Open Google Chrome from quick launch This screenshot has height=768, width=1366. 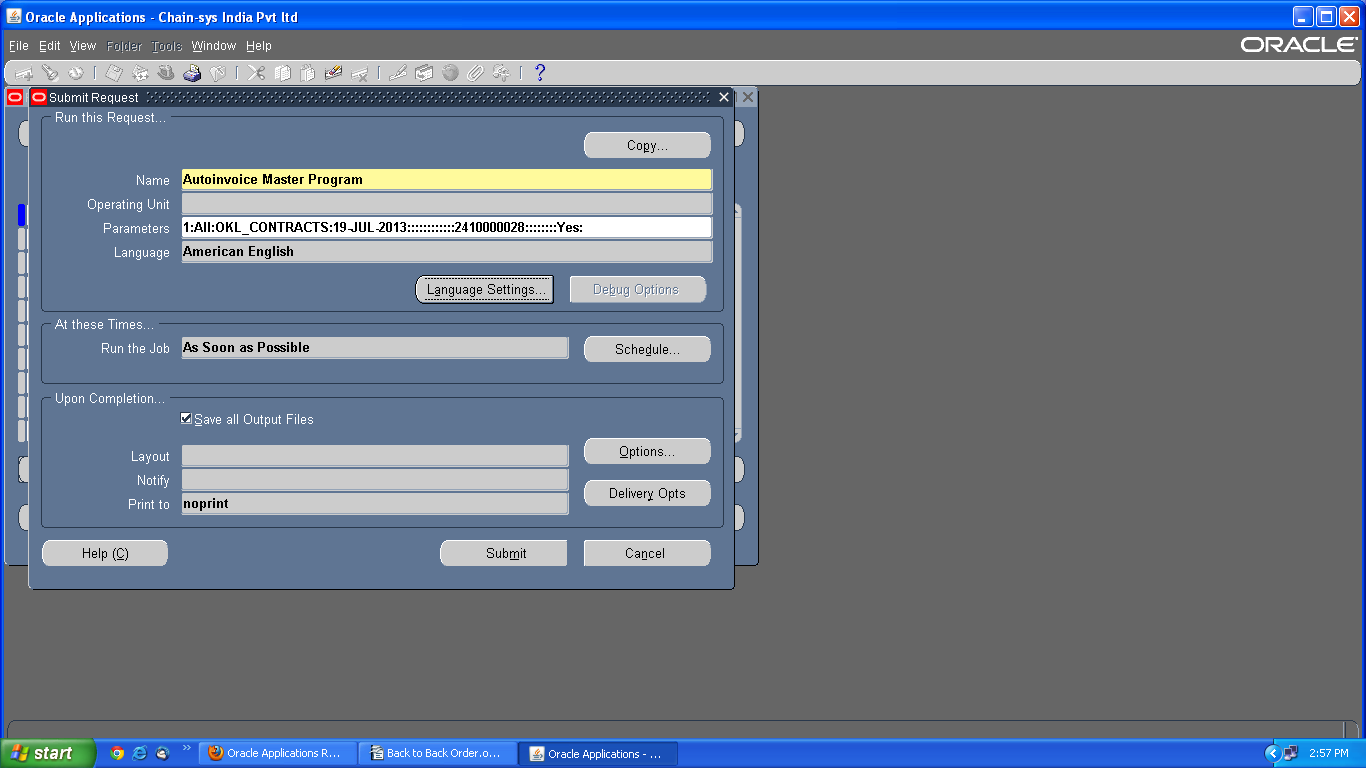pyautogui.click(x=117, y=753)
